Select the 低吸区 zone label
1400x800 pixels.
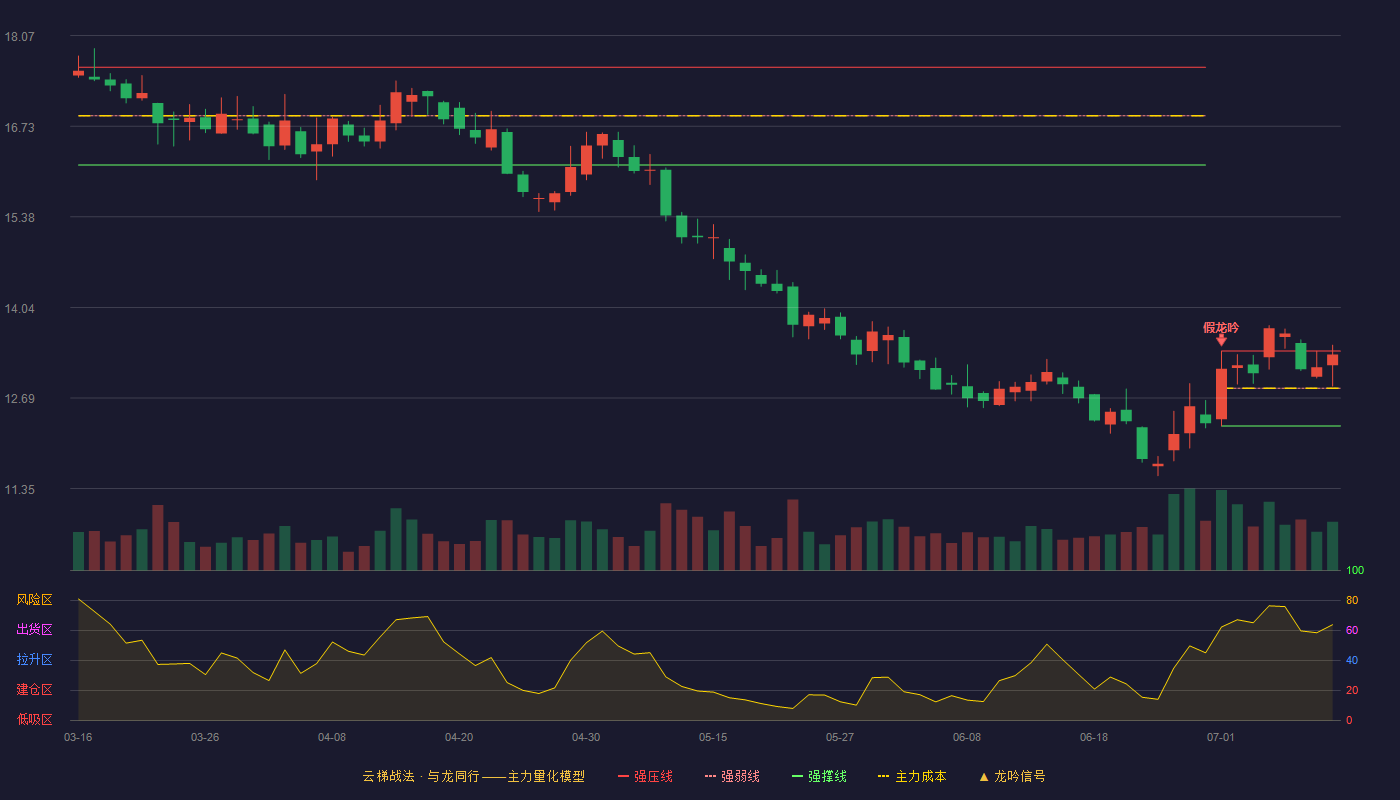coord(35,719)
